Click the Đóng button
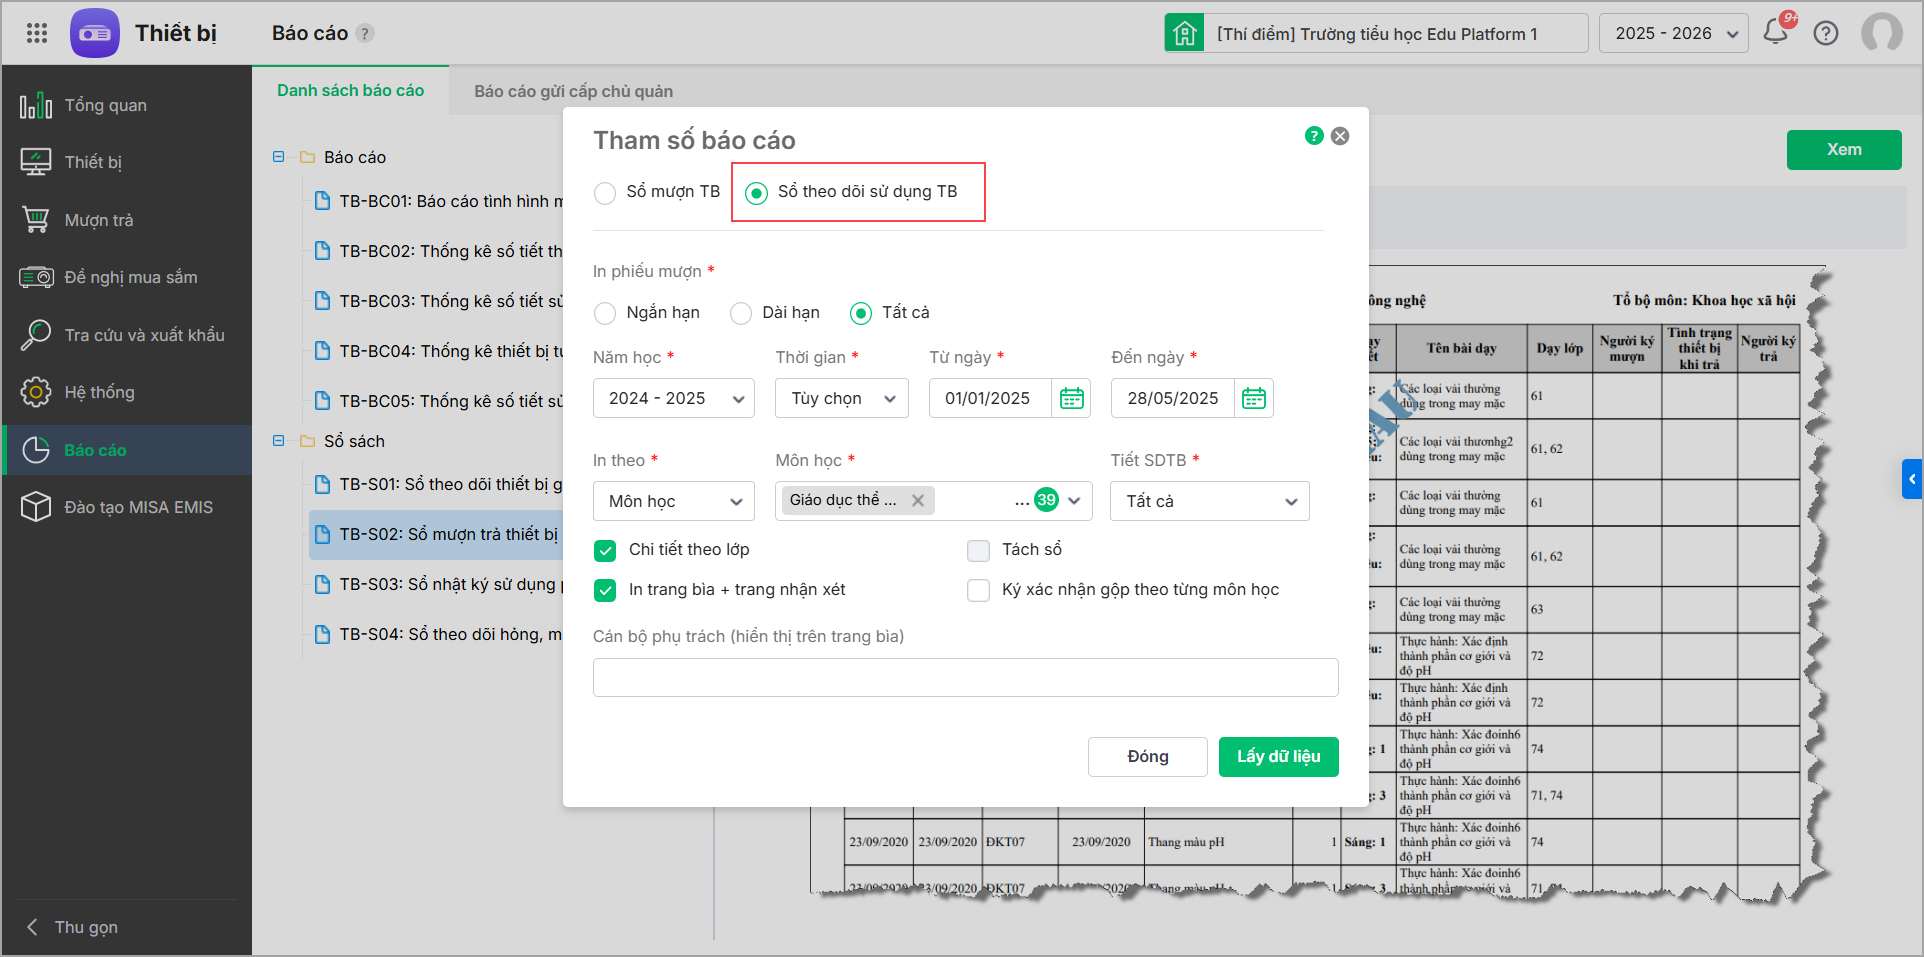Viewport: 1924px width, 957px height. [x=1147, y=756]
